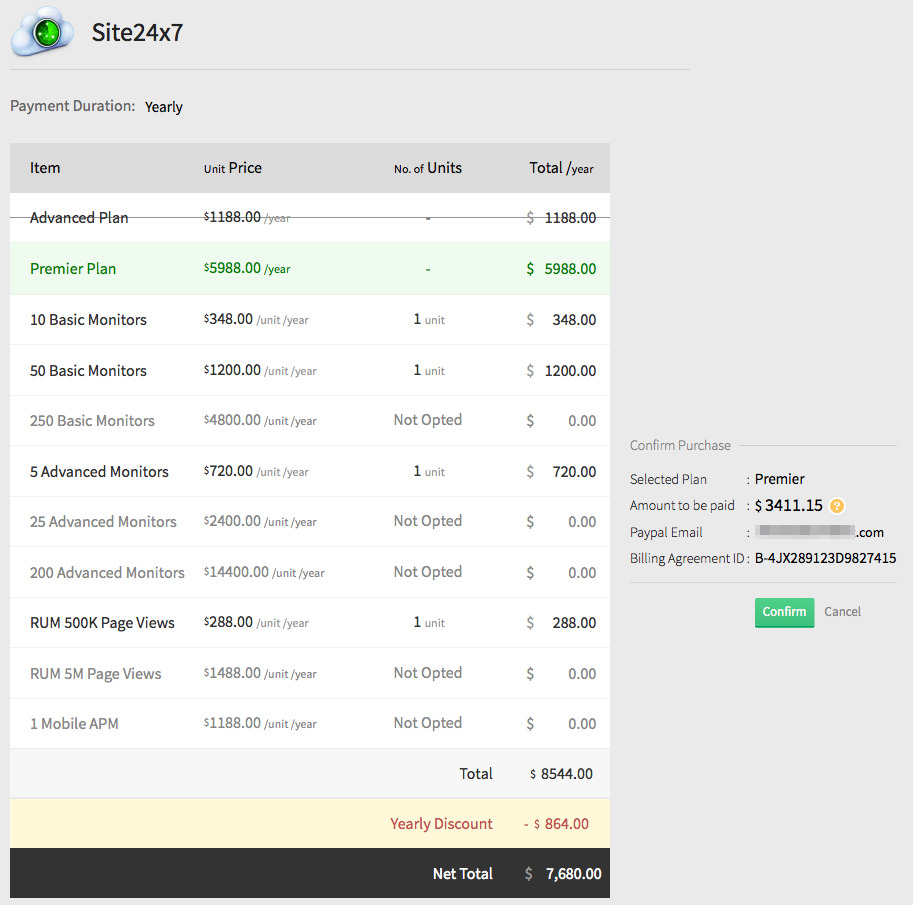Click the Cancel link

(842, 611)
